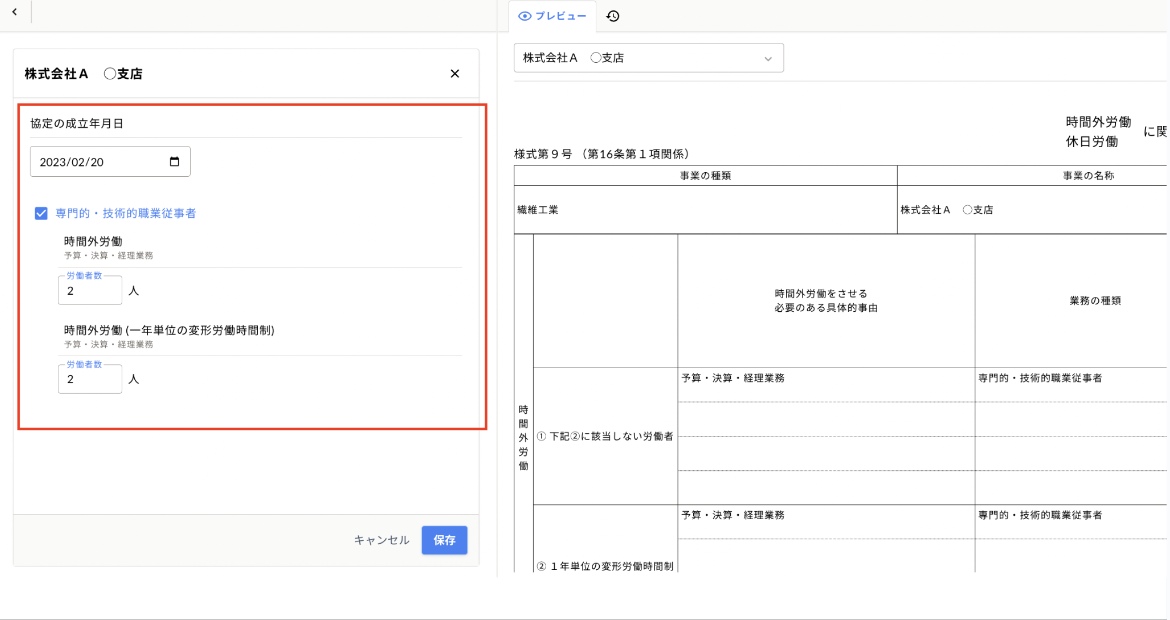
Task: Click 時間外労働をさせる必要のある具体的事由 header cell
Action: click(x=826, y=301)
